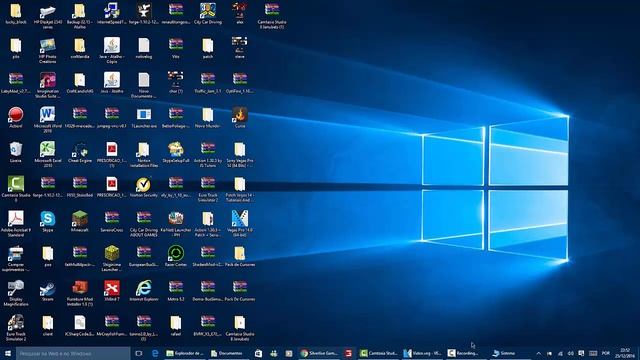The image size is (640, 360).
Task: Click the taskbar search box
Action: point(73,353)
